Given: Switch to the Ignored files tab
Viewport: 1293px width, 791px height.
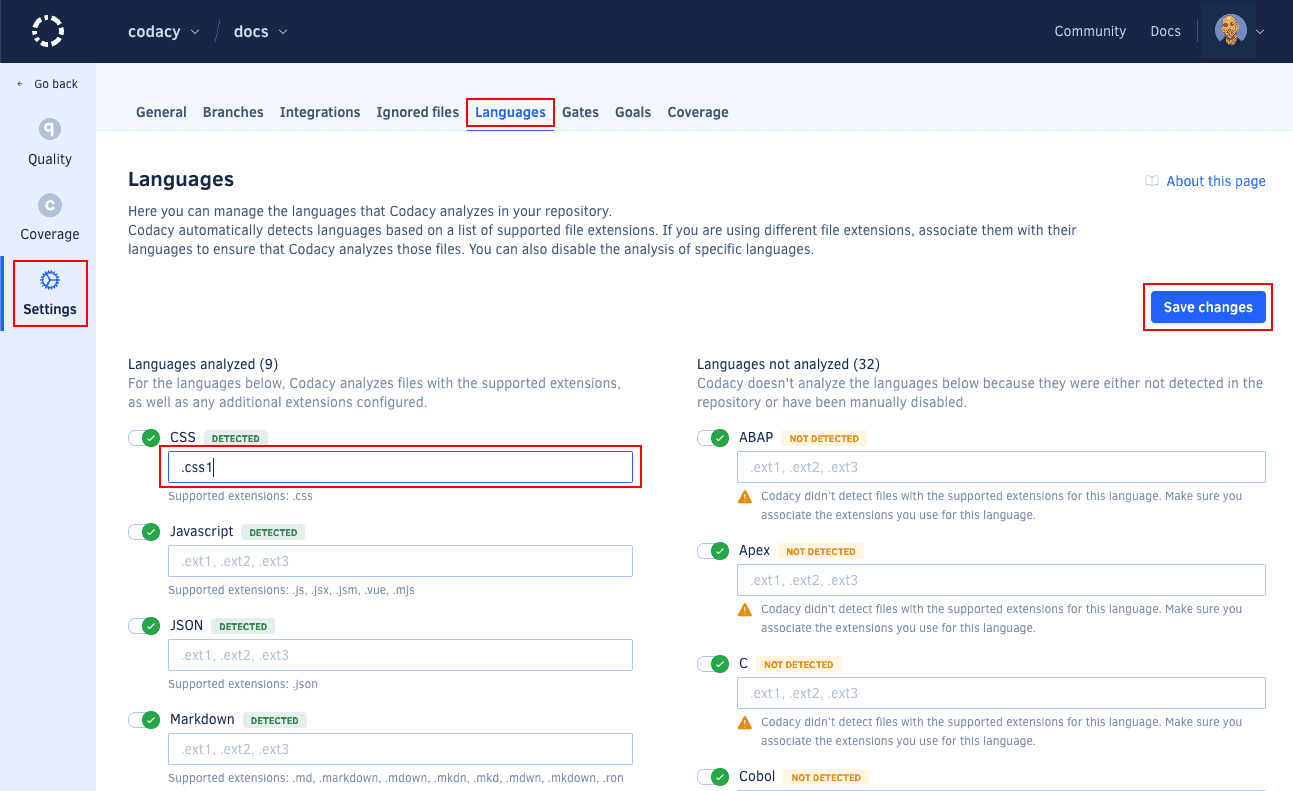Looking at the screenshot, I should tap(417, 112).
